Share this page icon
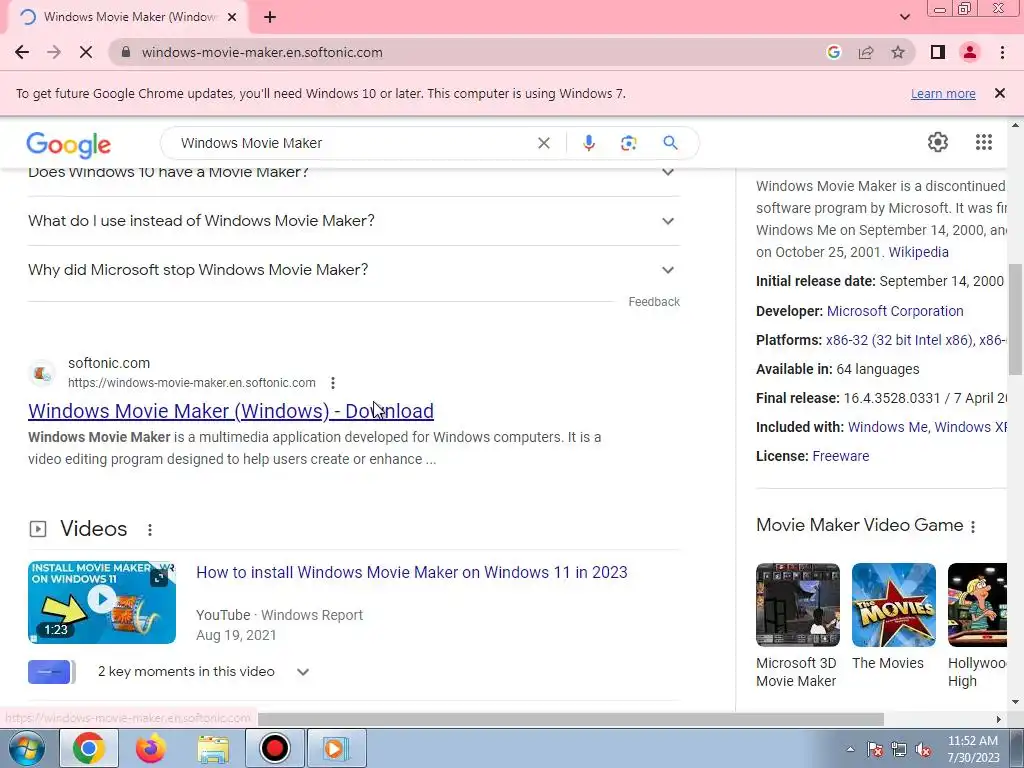This screenshot has width=1024, height=768. coord(866,52)
